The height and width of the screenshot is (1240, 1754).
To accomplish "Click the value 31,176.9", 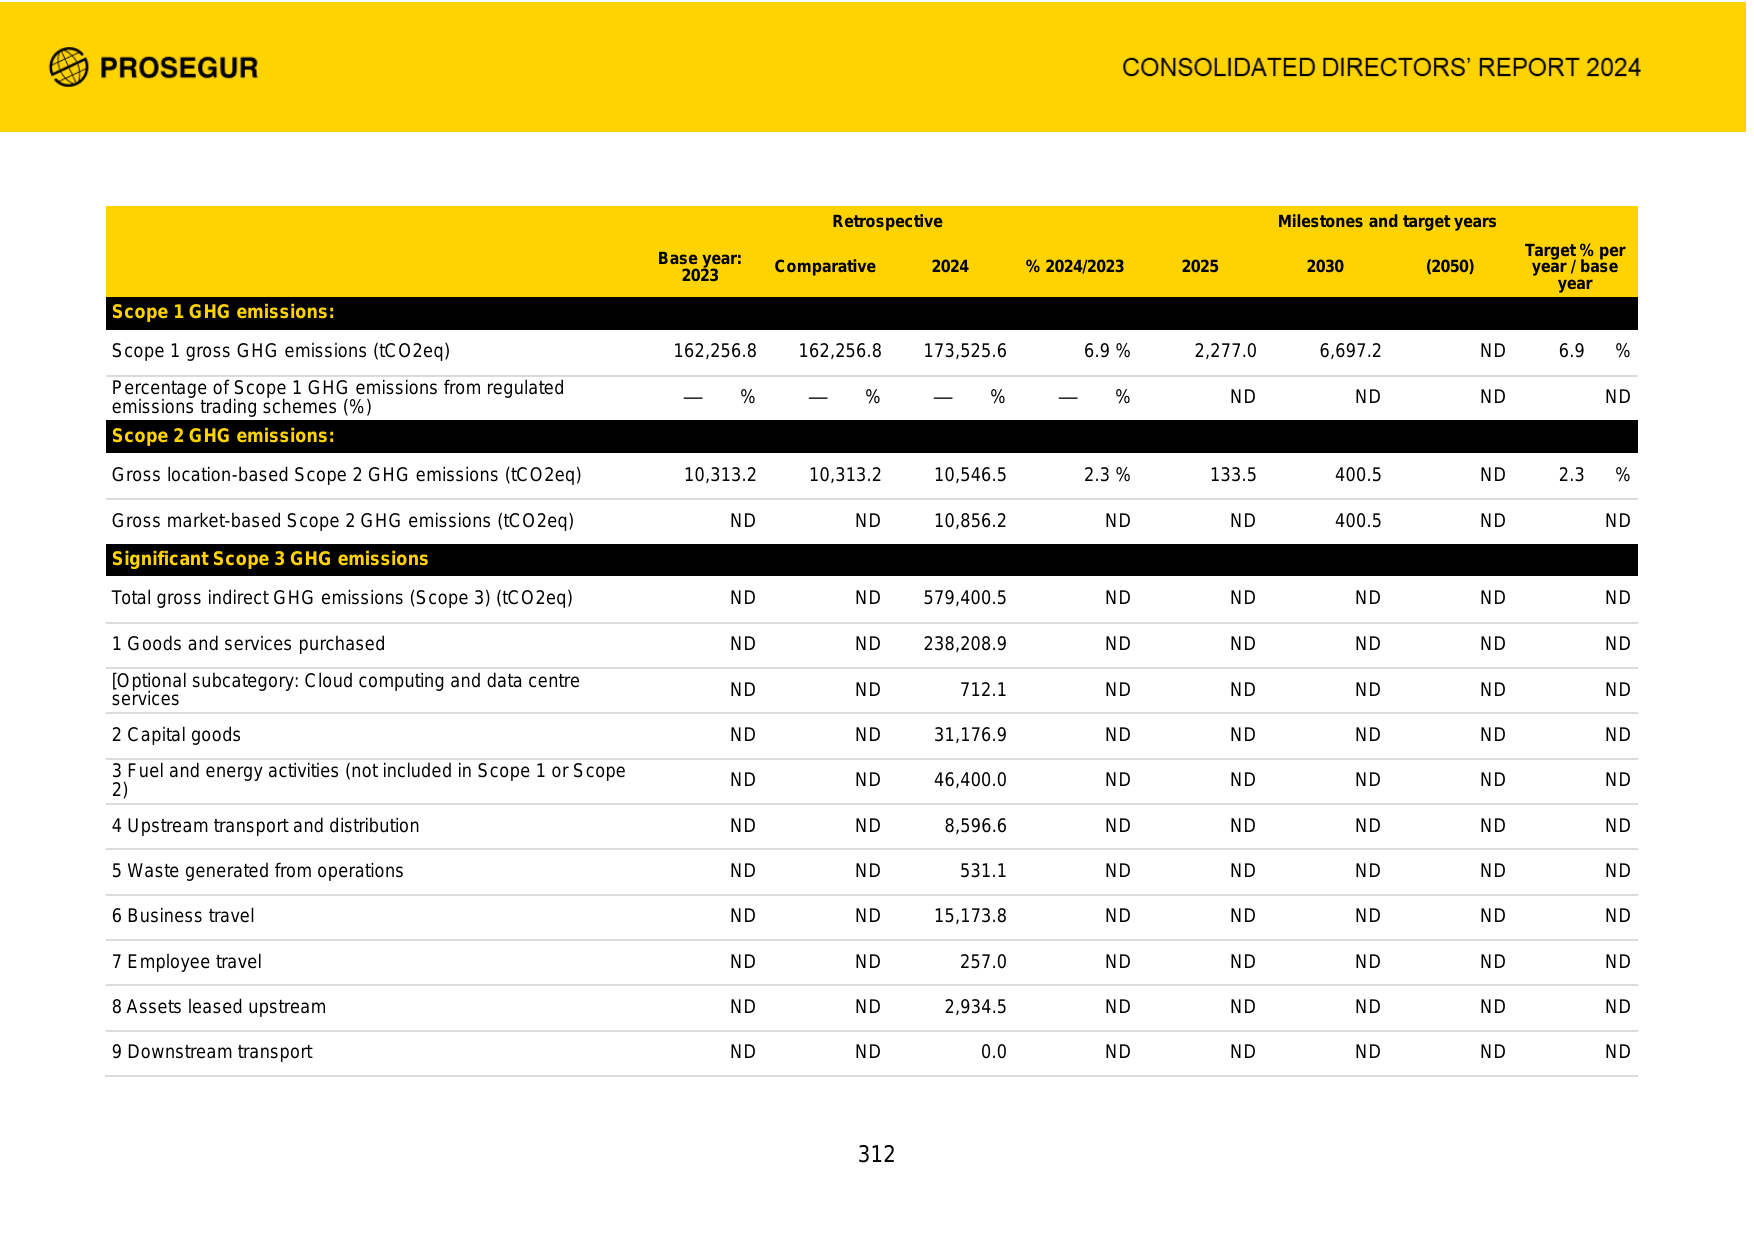I will 970,735.
